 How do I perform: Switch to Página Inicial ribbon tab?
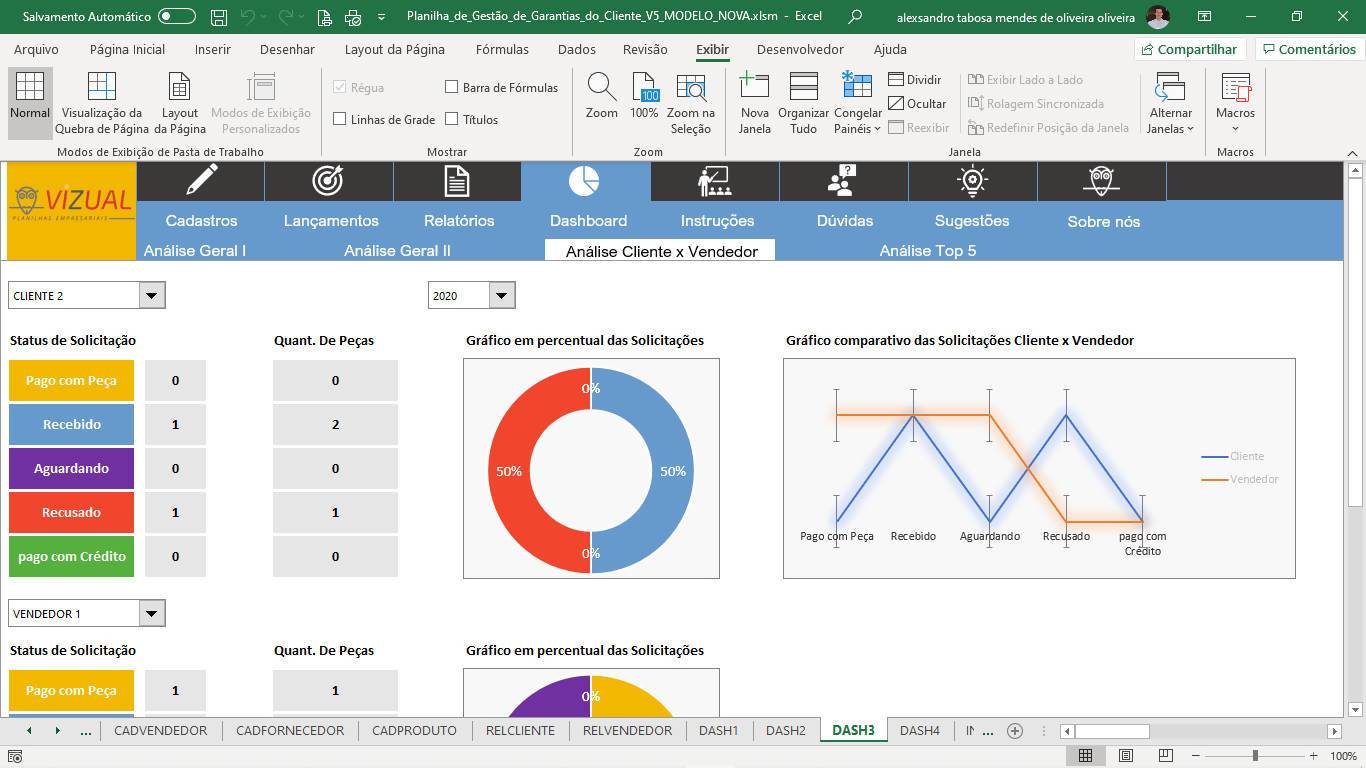tap(127, 49)
